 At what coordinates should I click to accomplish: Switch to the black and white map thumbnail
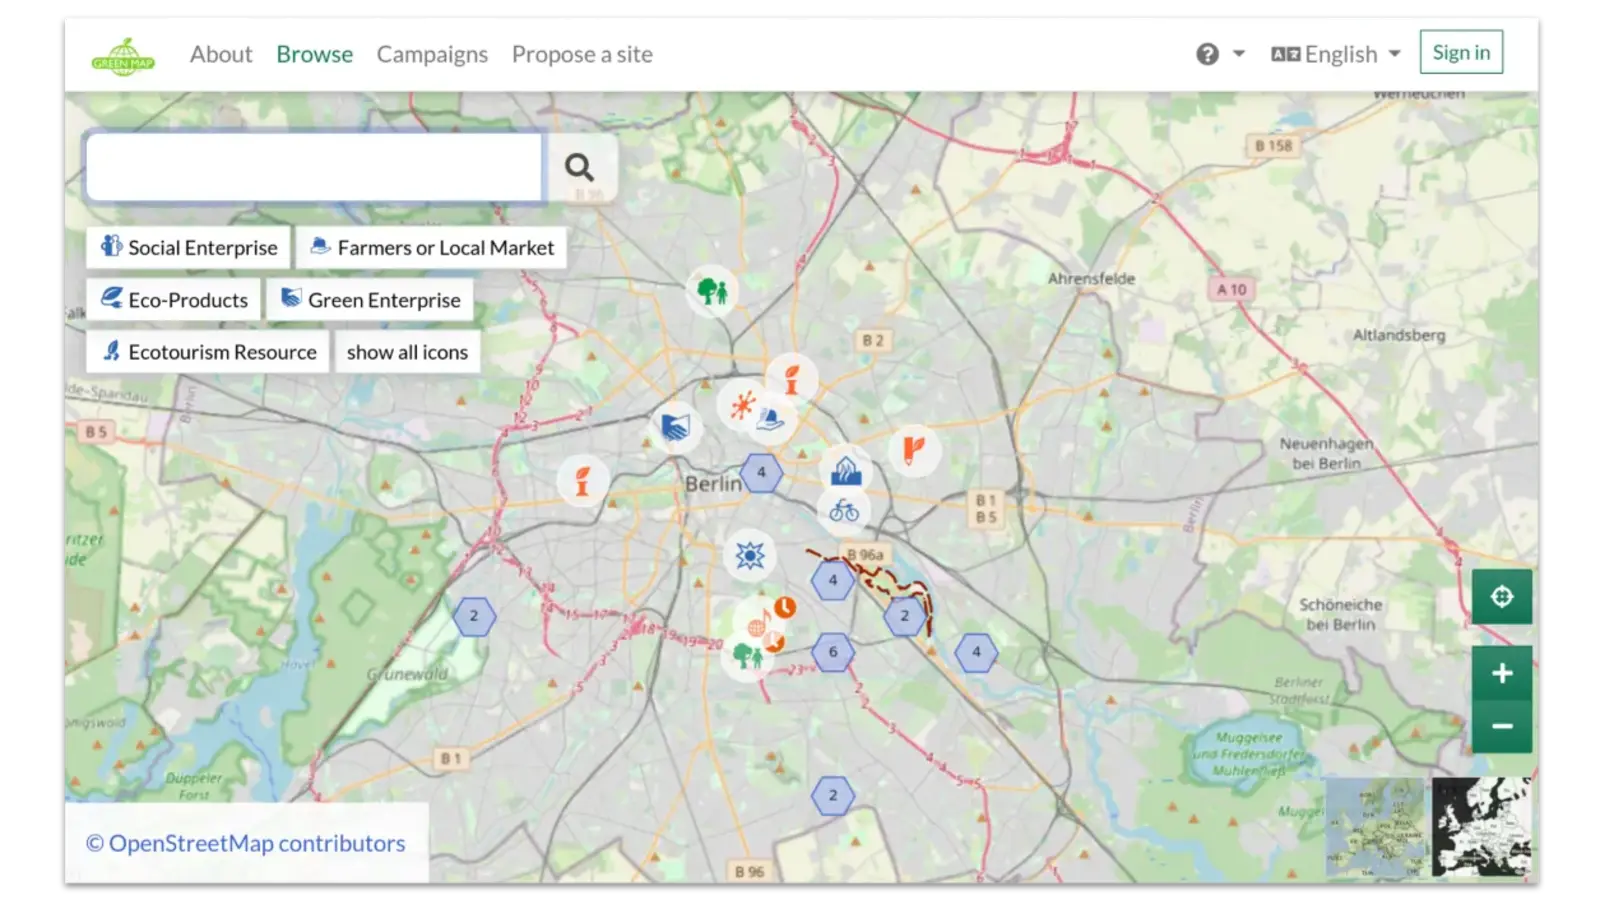pyautogui.click(x=1481, y=828)
